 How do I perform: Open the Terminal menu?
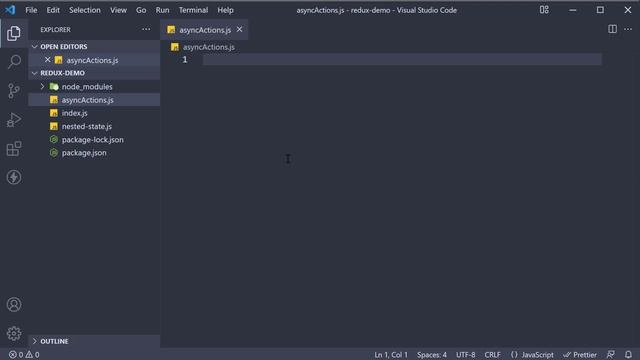[193, 10]
